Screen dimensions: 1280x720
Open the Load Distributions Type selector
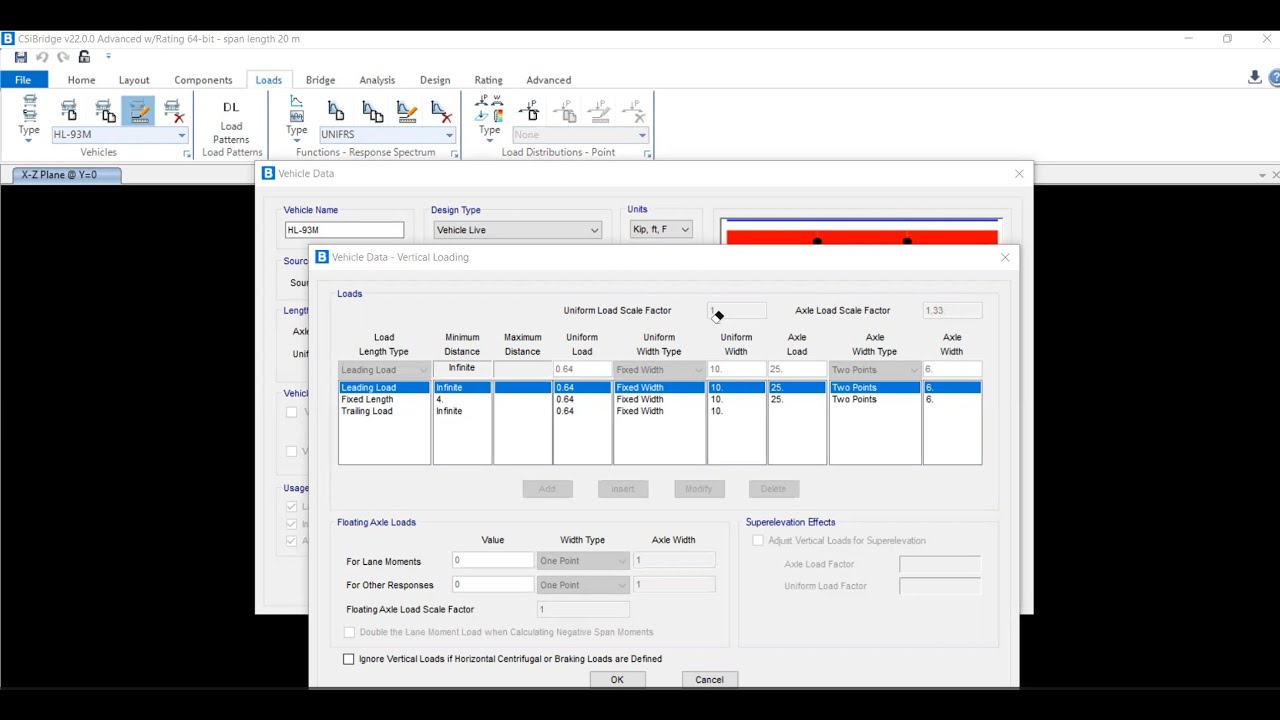(489, 118)
